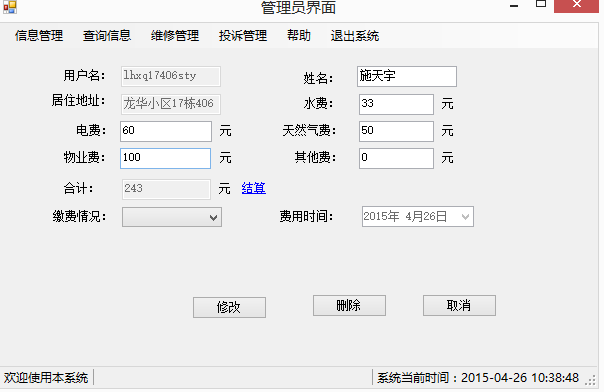Click the 删除 button

pos(349,306)
